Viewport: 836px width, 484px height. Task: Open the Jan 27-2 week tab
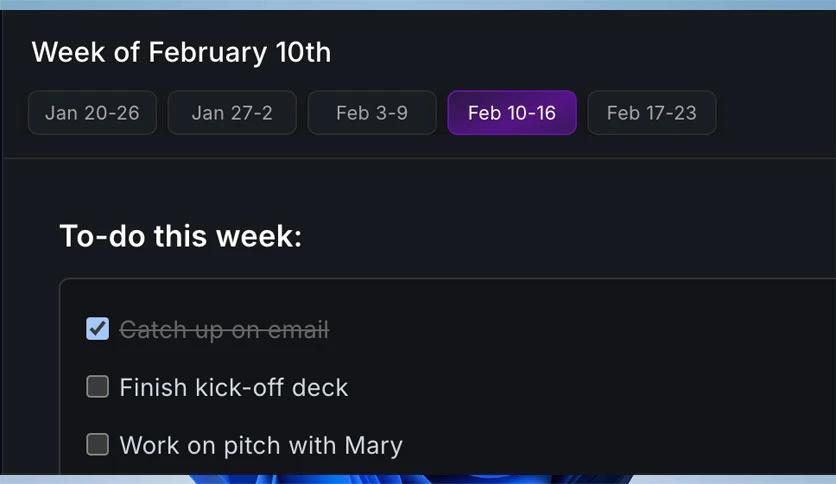232,112
